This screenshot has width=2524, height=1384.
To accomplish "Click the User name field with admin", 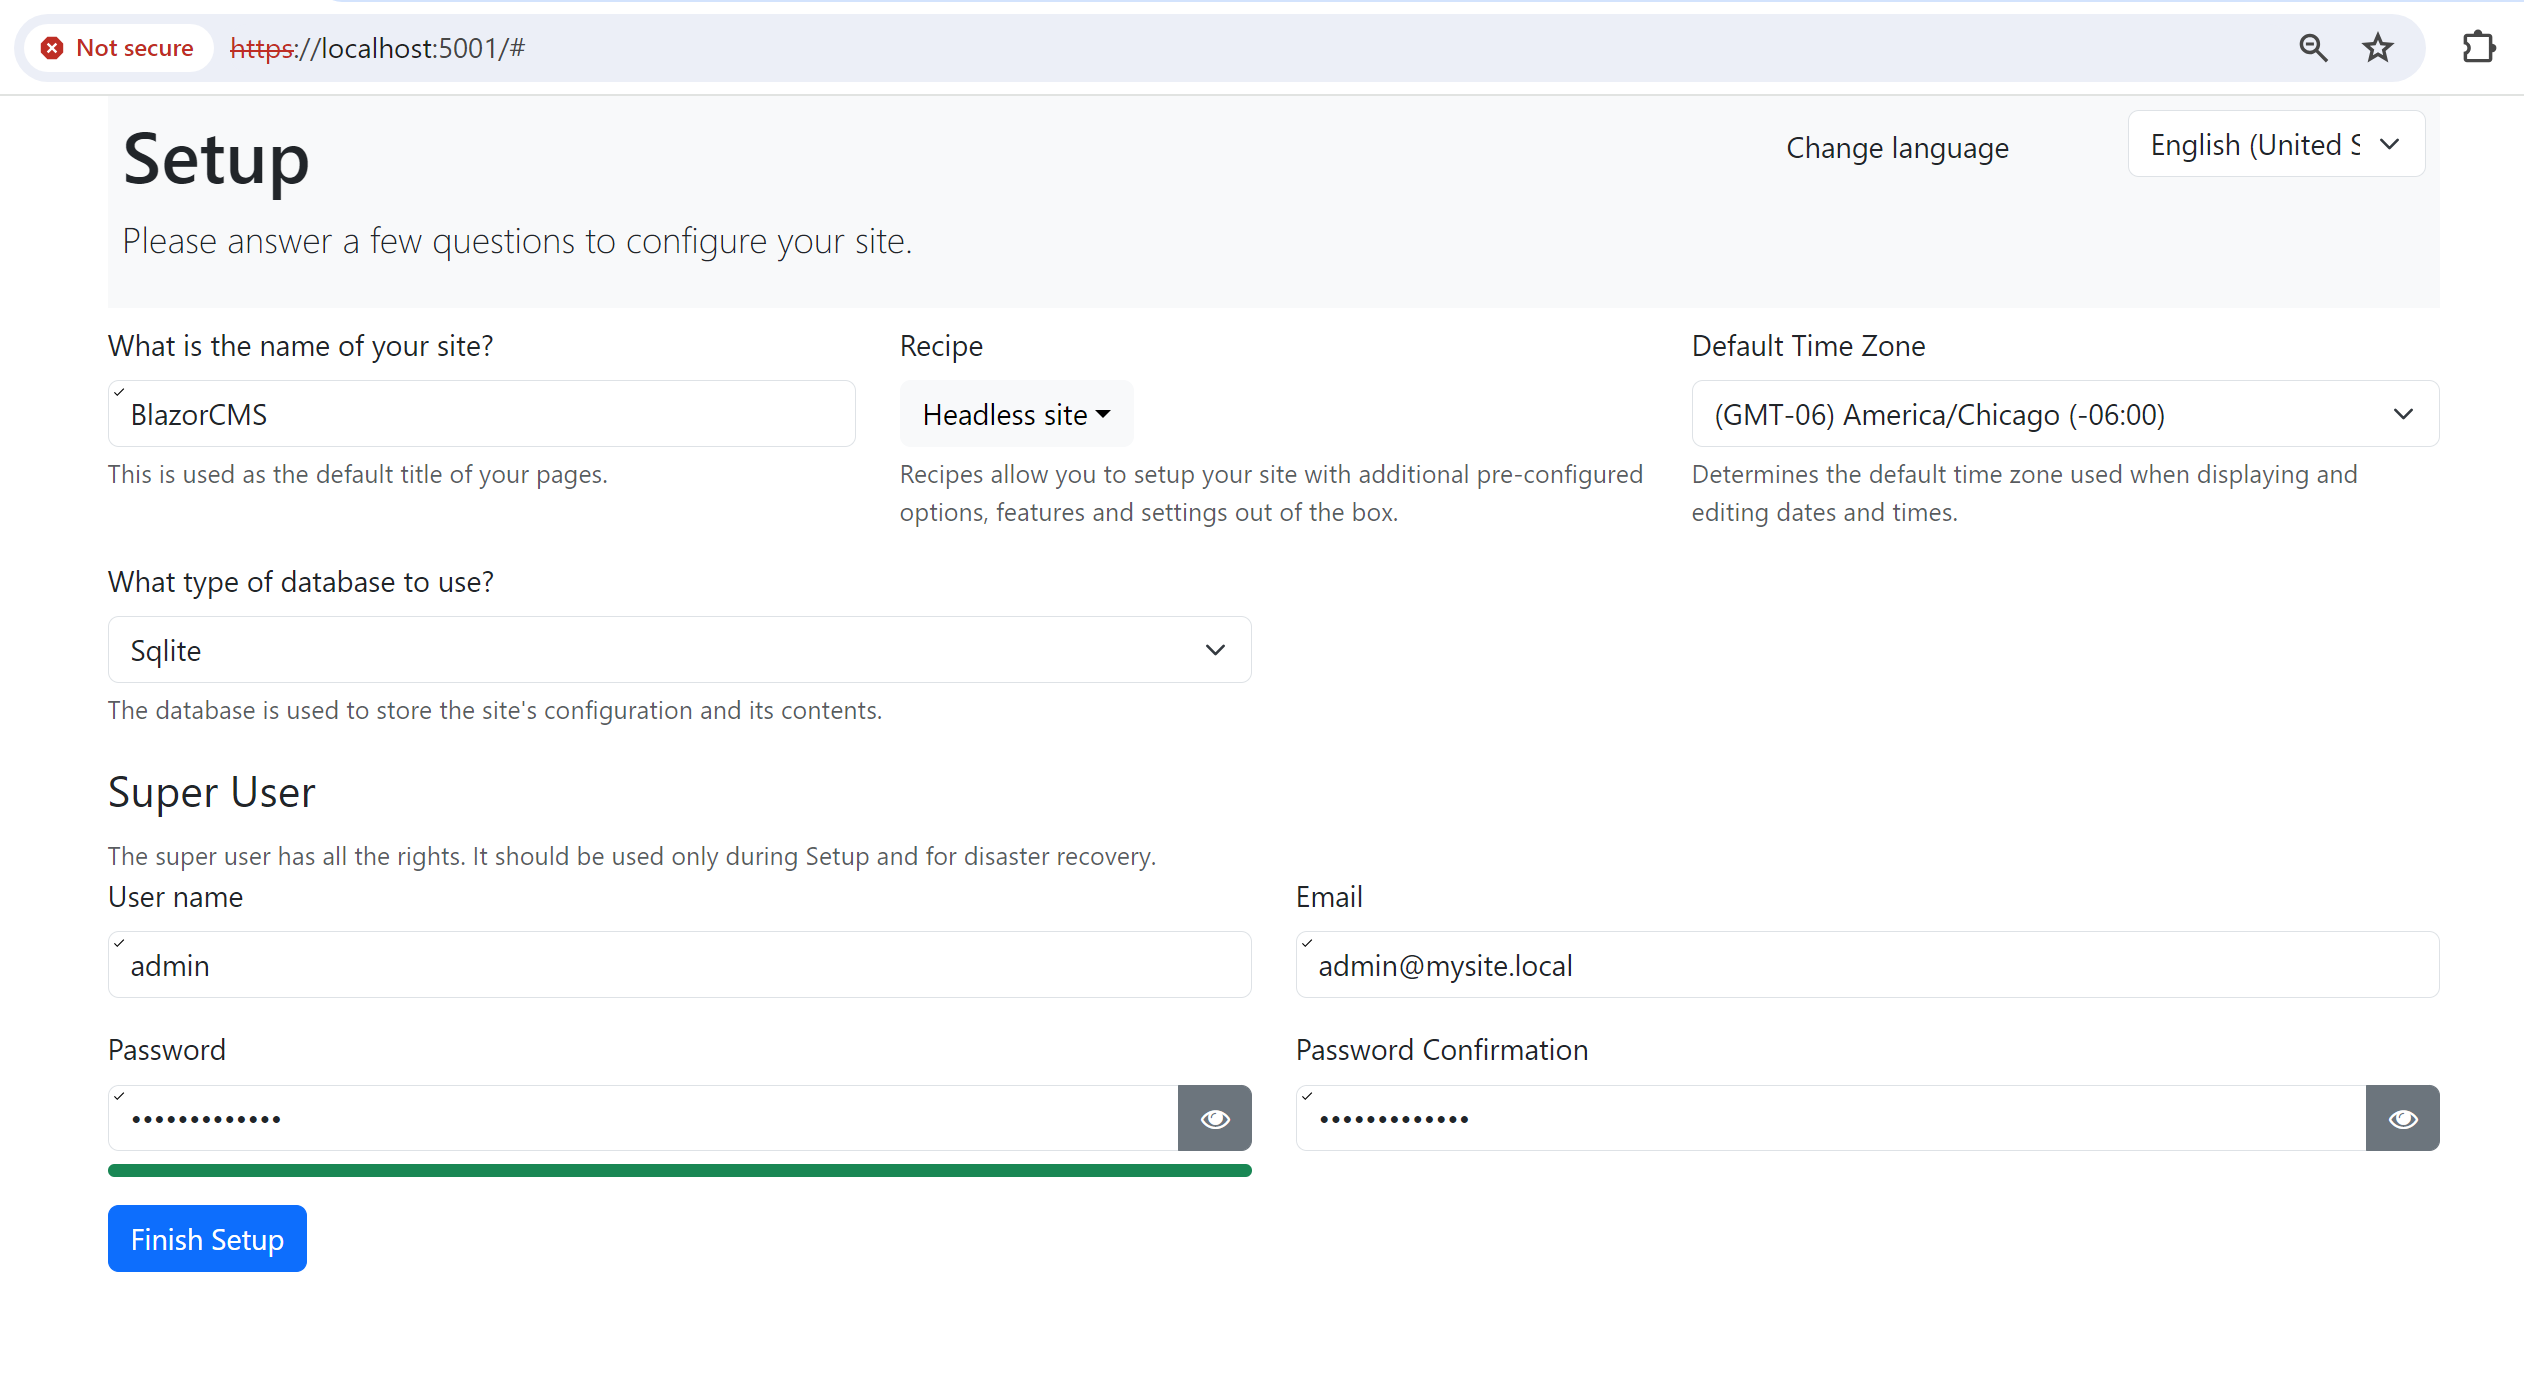I will point(679,965).
